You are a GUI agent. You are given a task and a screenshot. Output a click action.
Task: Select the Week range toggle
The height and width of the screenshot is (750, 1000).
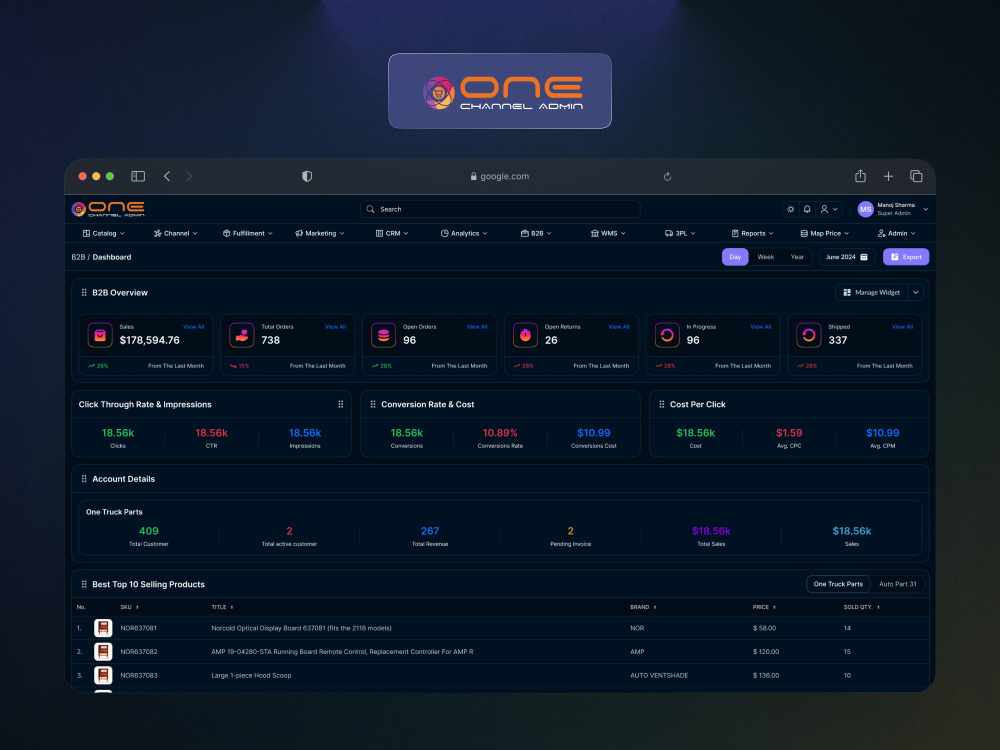(x=765, y=257)
